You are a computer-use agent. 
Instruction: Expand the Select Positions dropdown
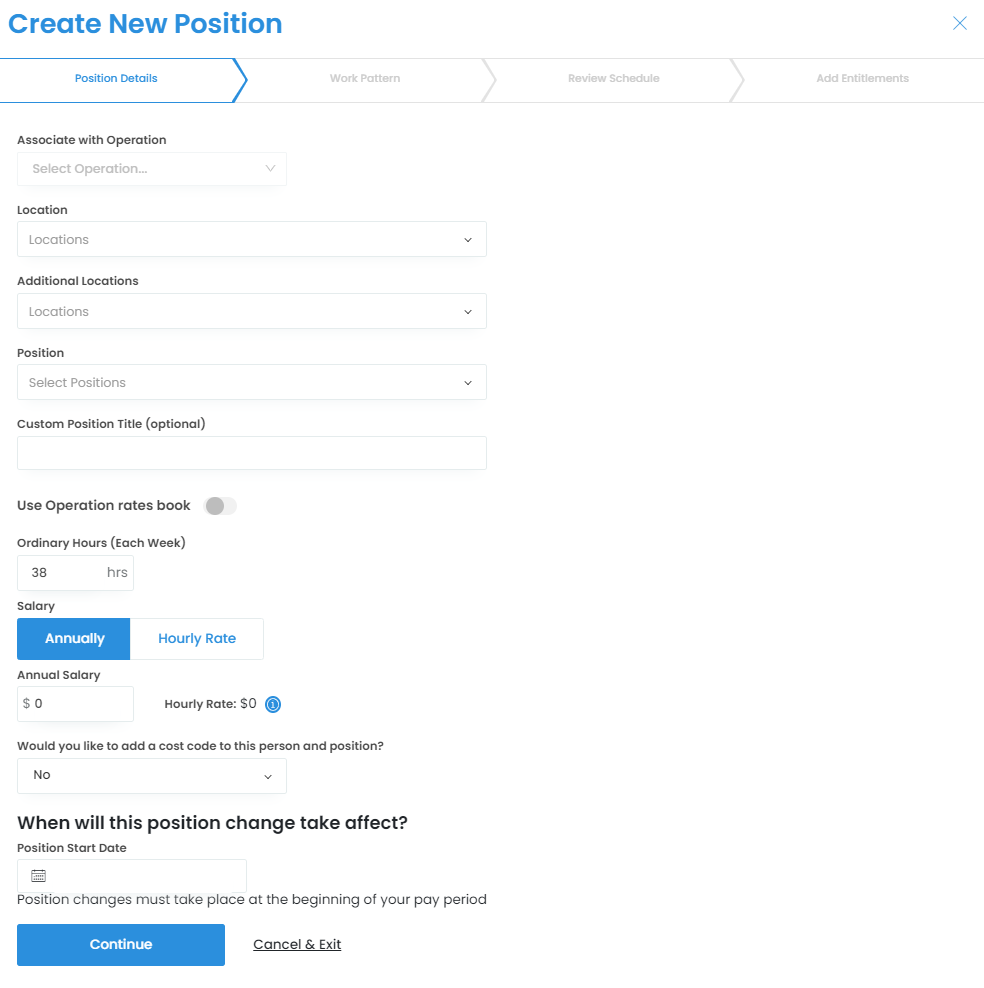252,383
